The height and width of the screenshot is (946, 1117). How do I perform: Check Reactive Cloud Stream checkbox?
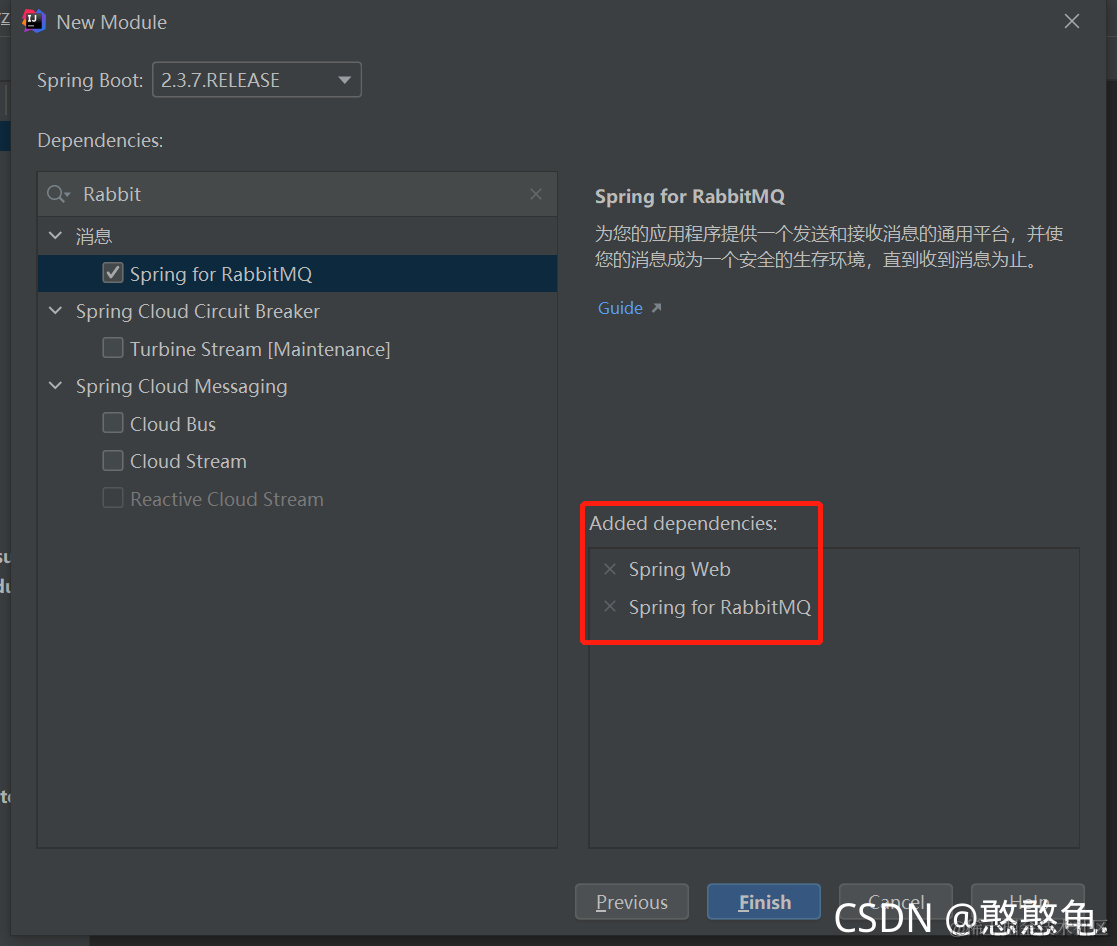pos(113,498)
